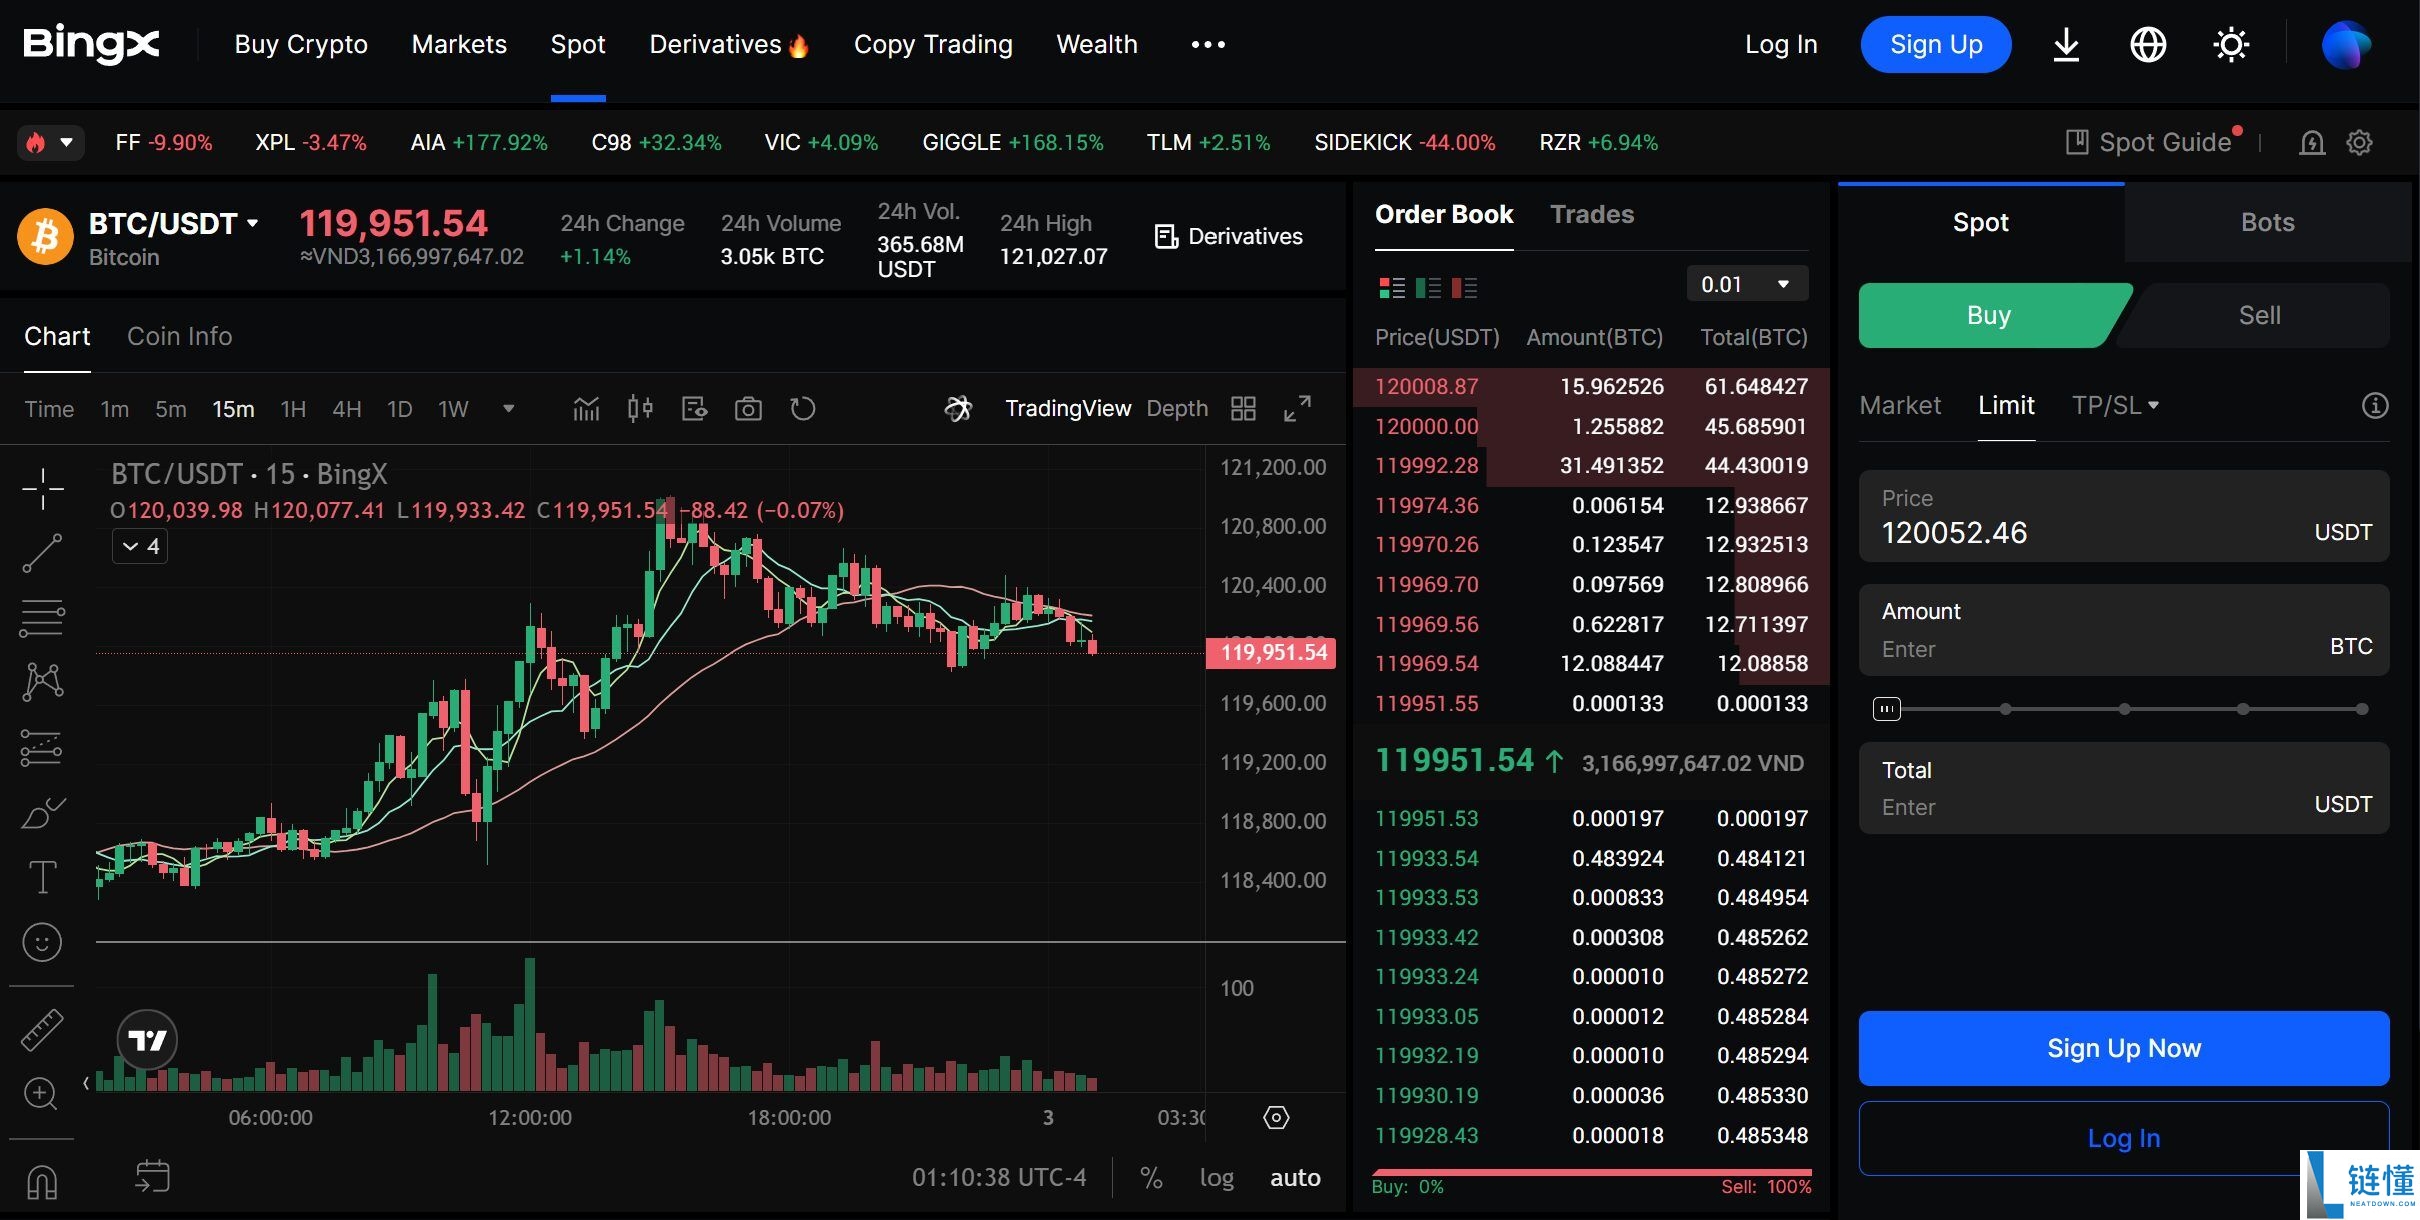This screenshot has height=1220, width=2420.
Task: Toggle auto scale on chart
Action: click(x=1295, y=1178)
